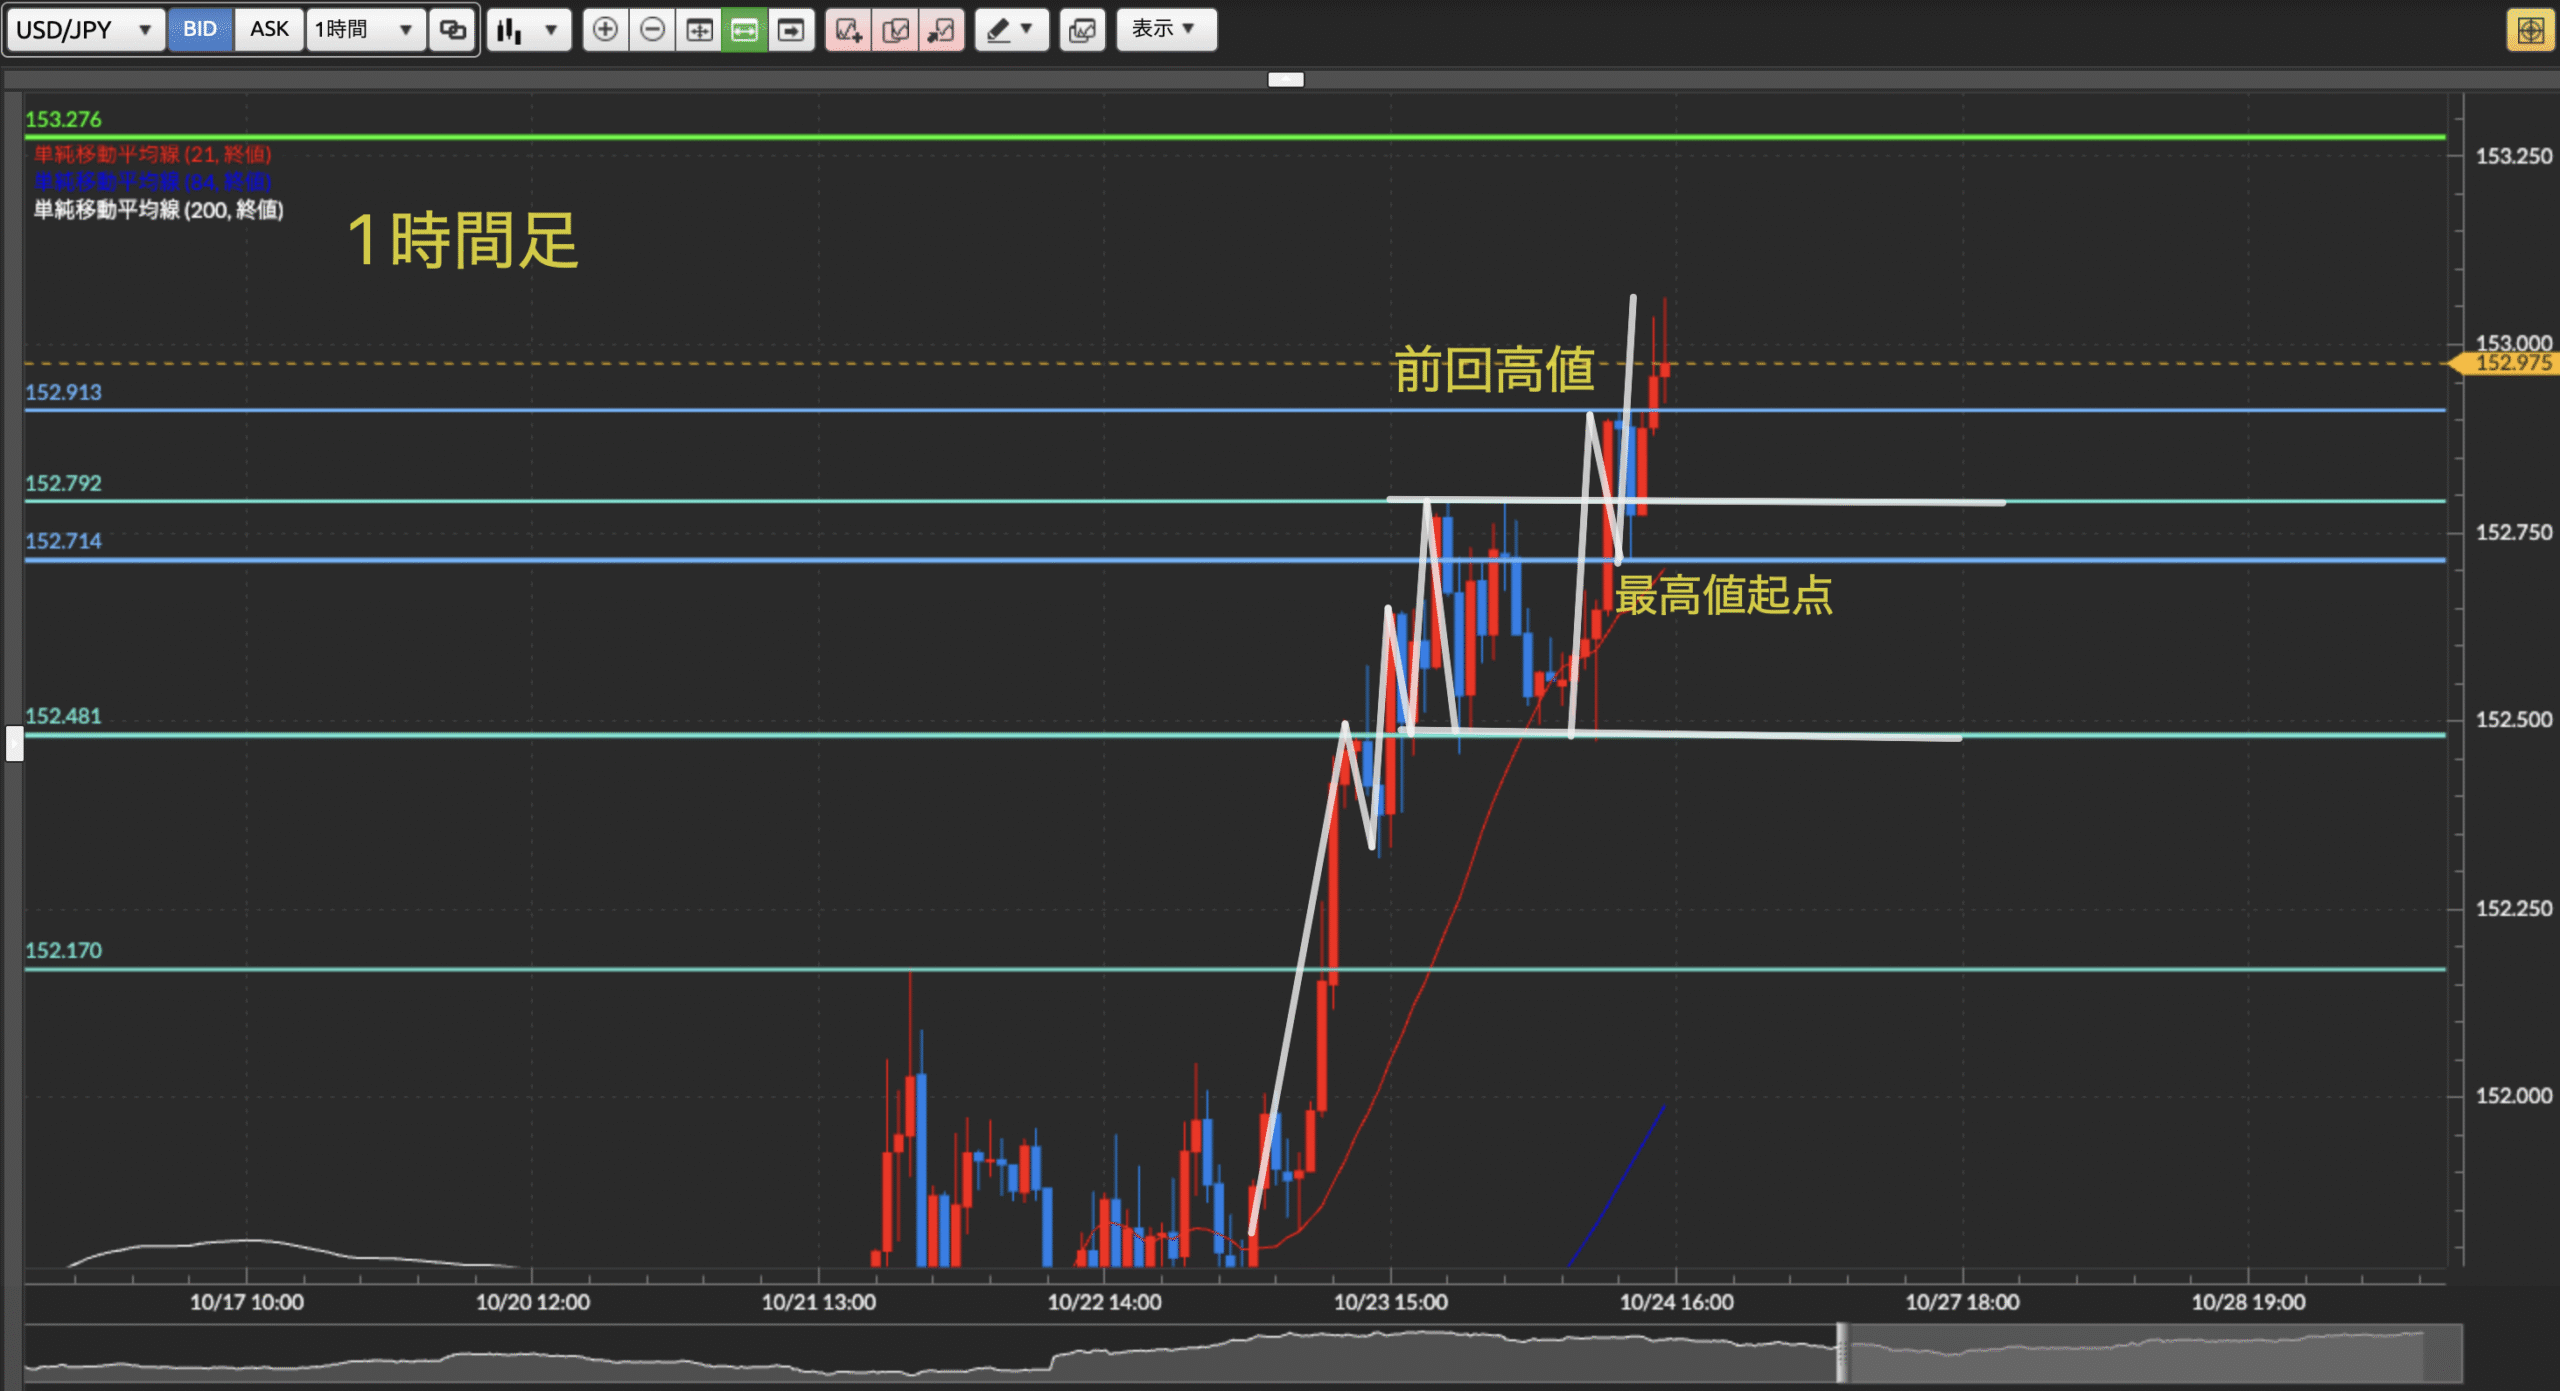Open the 1時間 timeframe dropdown
2560x1391 pixels.
[x=364, y=30]
